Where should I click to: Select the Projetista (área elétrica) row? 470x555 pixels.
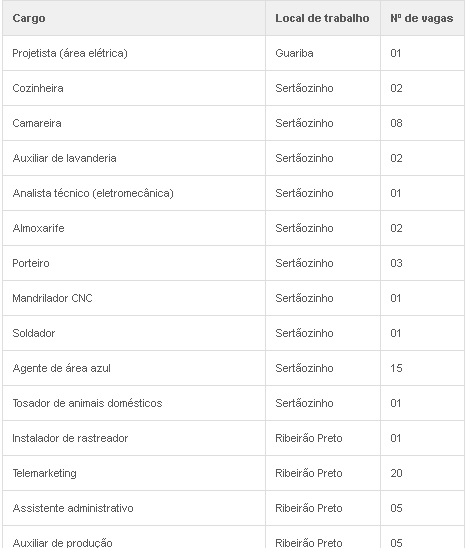(233, 53)
